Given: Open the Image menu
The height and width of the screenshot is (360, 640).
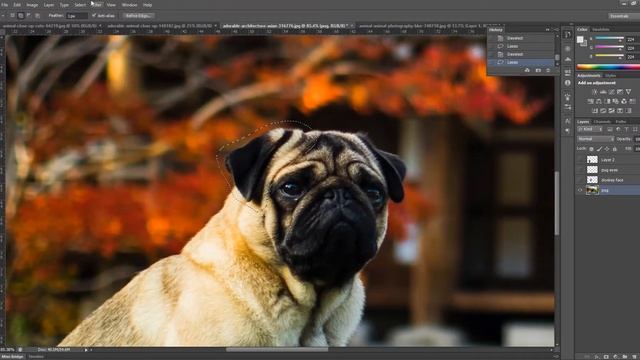Looking at the screenshot, I should pyautogui.click(x=32, y=5).
